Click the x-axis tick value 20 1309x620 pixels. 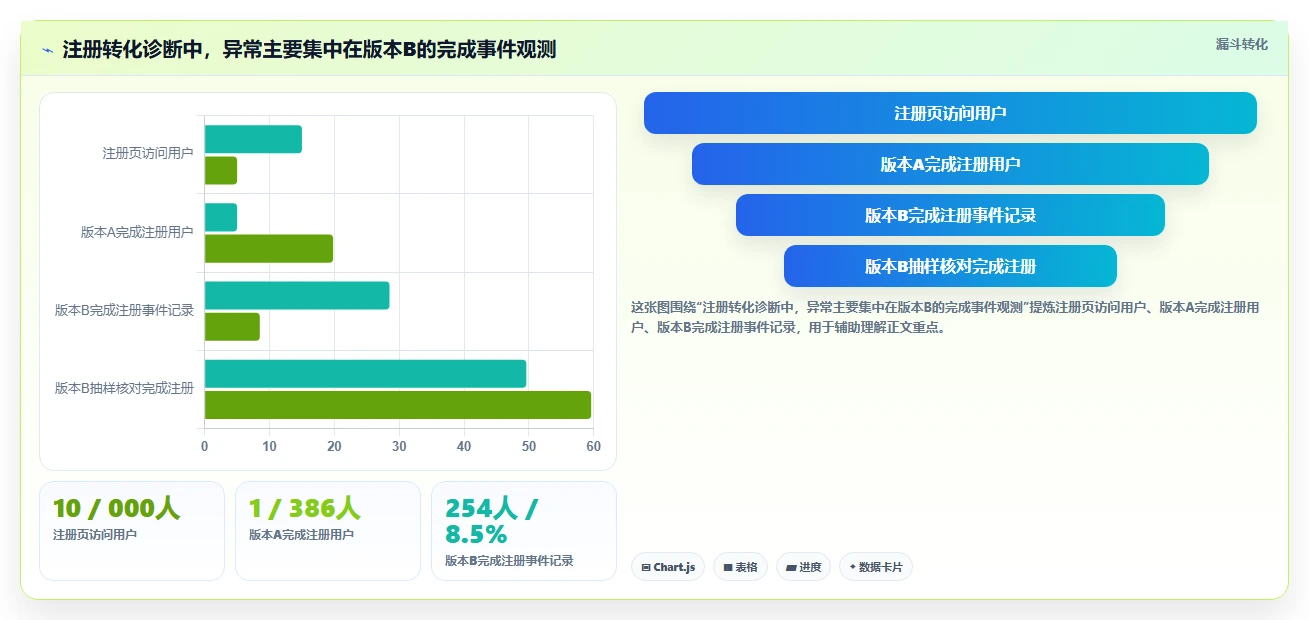point(335,446)
